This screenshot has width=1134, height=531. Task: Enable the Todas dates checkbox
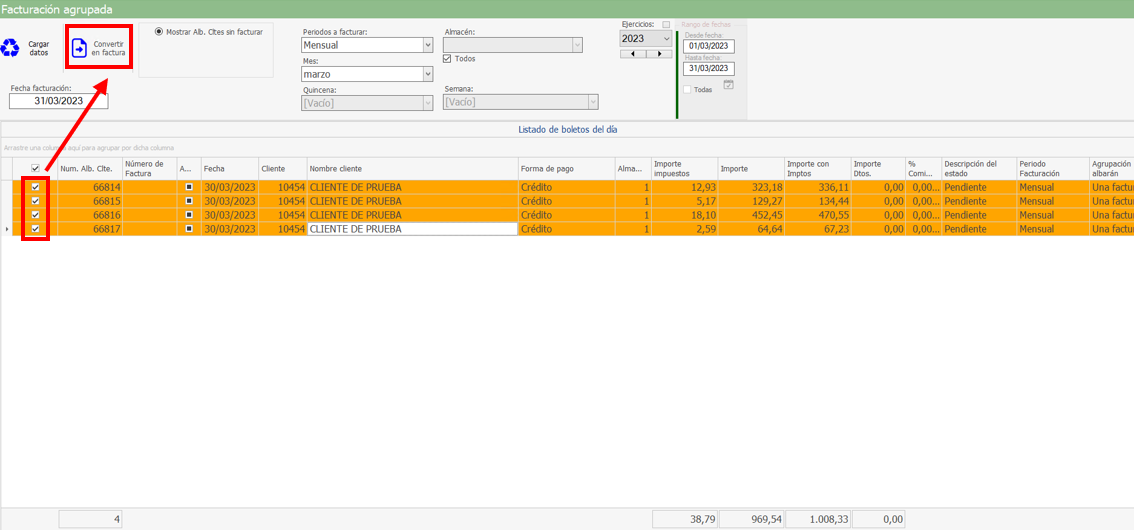click(686, 89)
